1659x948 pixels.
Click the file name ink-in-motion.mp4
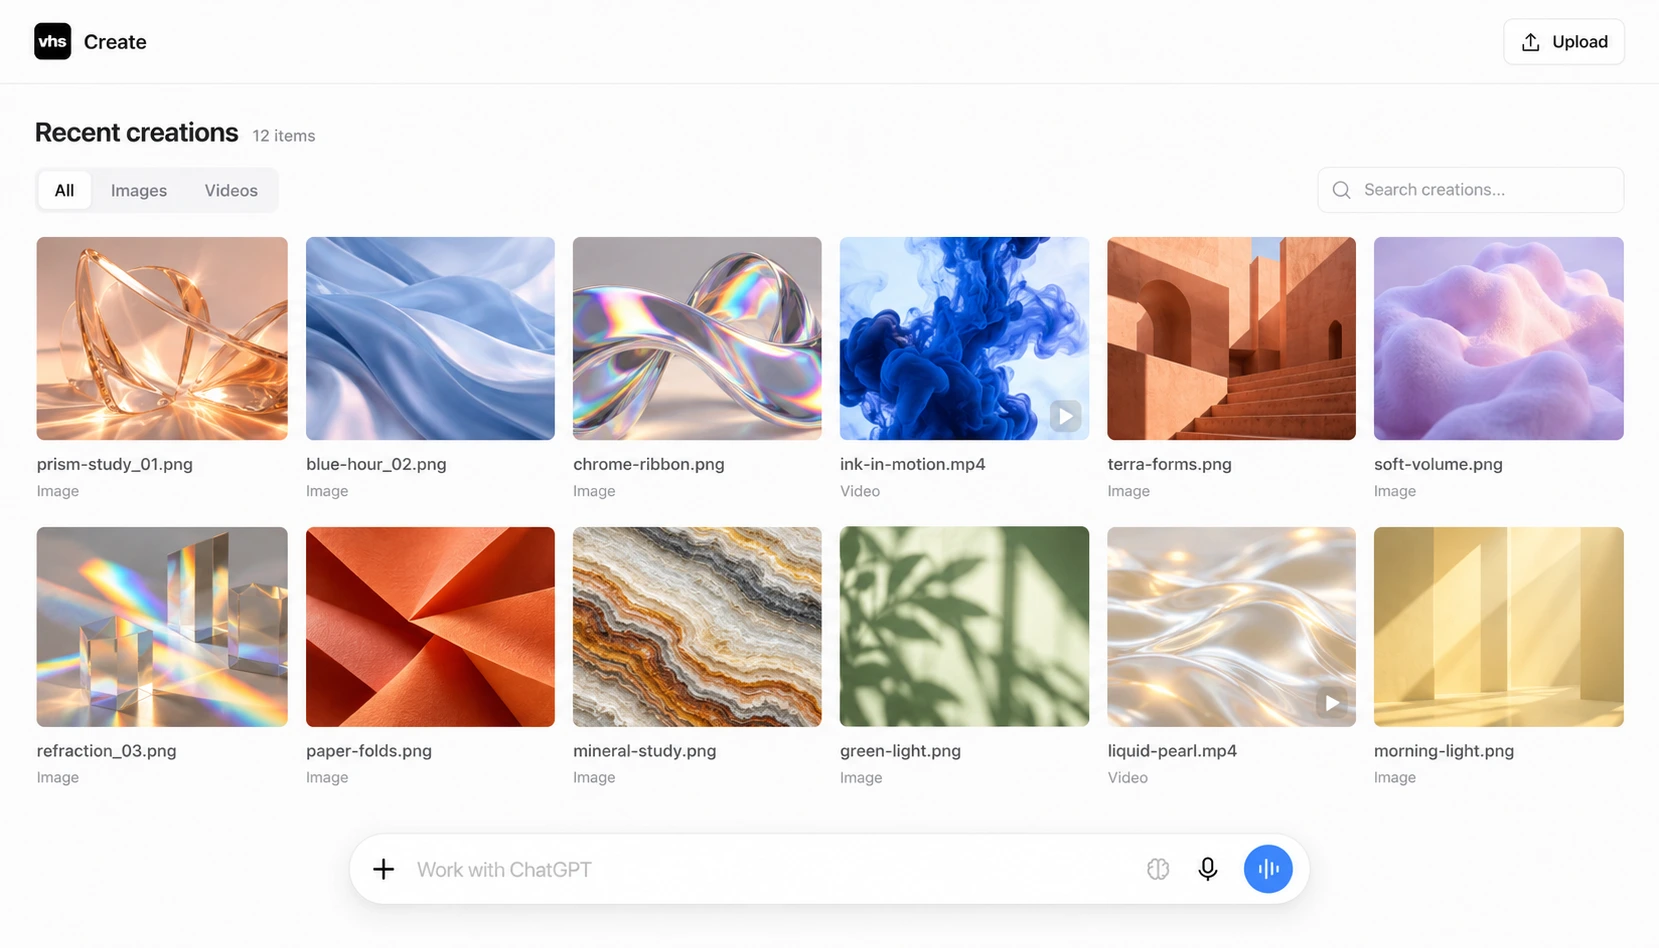(x=913, y=464)
